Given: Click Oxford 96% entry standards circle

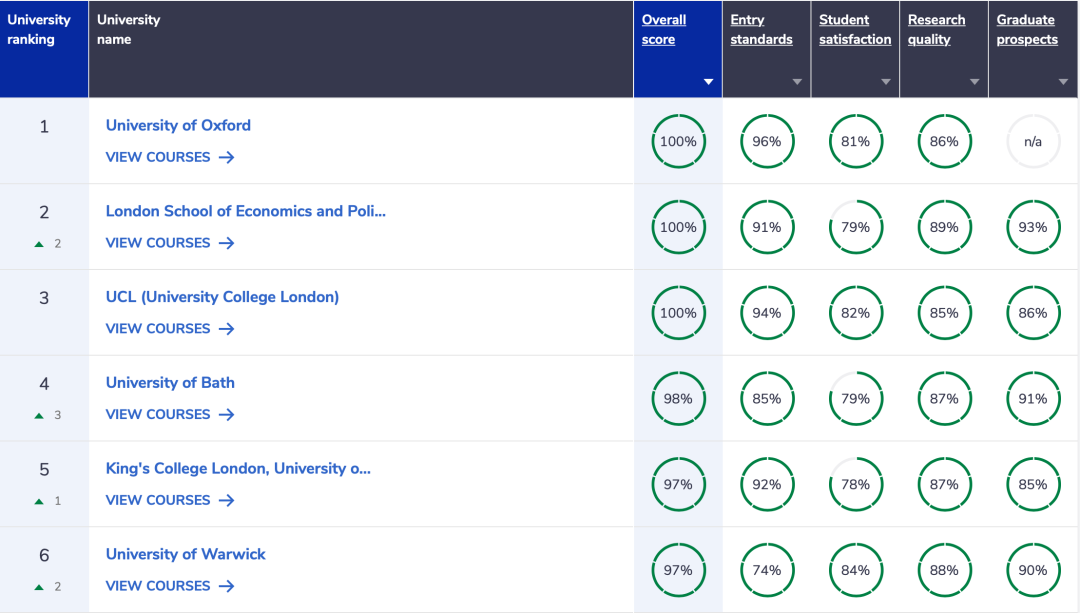Looking at the screenshot, I should [767, 141].
